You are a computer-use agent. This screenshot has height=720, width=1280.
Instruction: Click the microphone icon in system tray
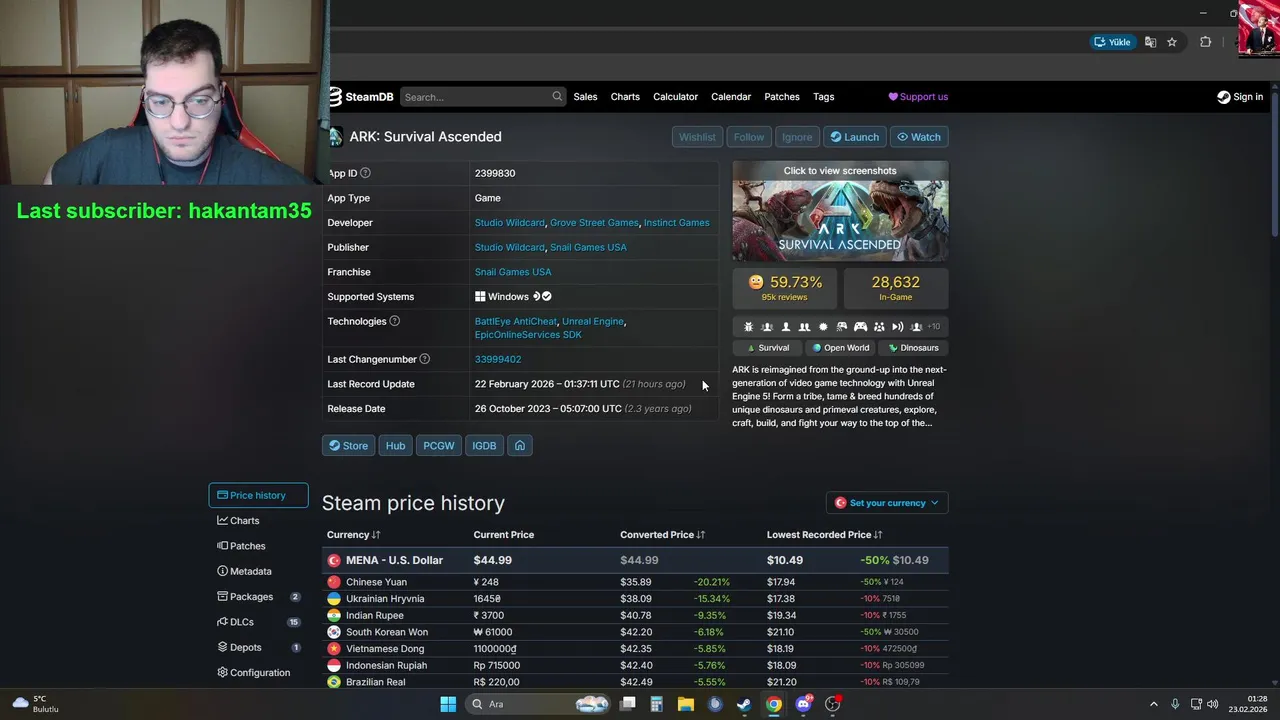[1175, 704]
